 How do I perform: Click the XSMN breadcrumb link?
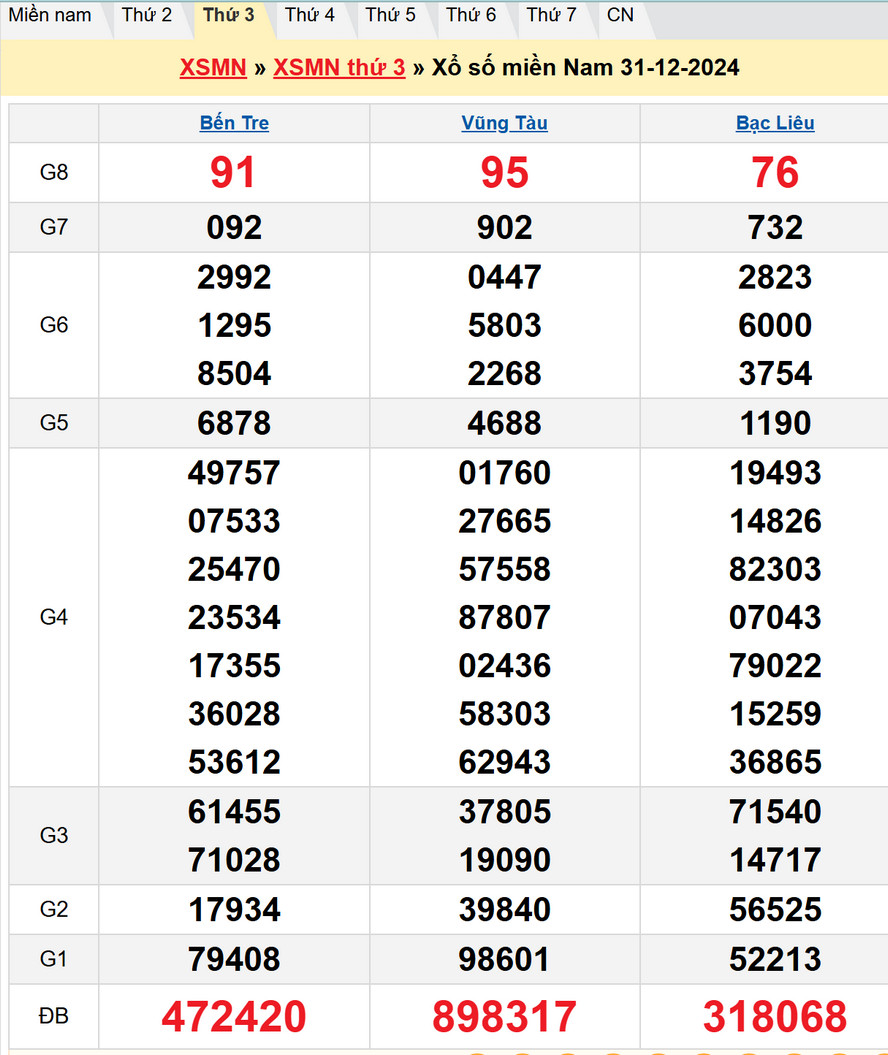tap(213, 67)
